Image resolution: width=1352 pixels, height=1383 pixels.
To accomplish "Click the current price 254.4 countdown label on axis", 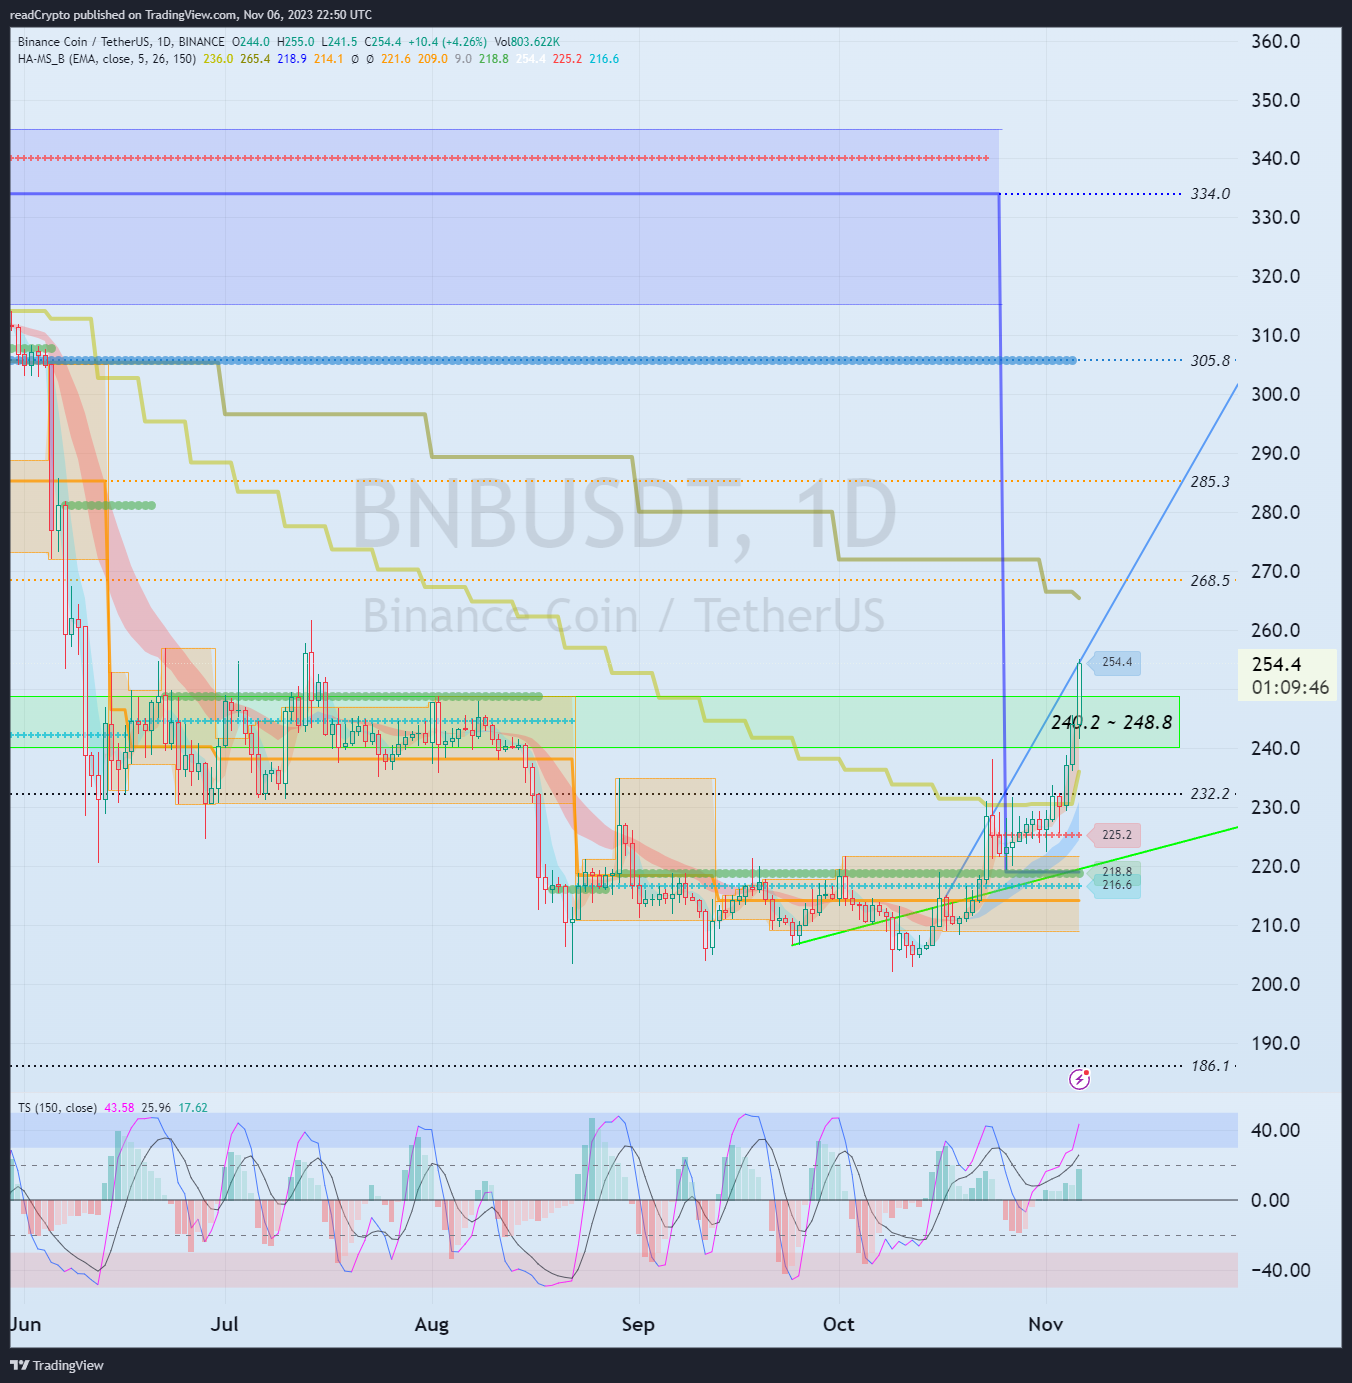I will point(1288,676).
